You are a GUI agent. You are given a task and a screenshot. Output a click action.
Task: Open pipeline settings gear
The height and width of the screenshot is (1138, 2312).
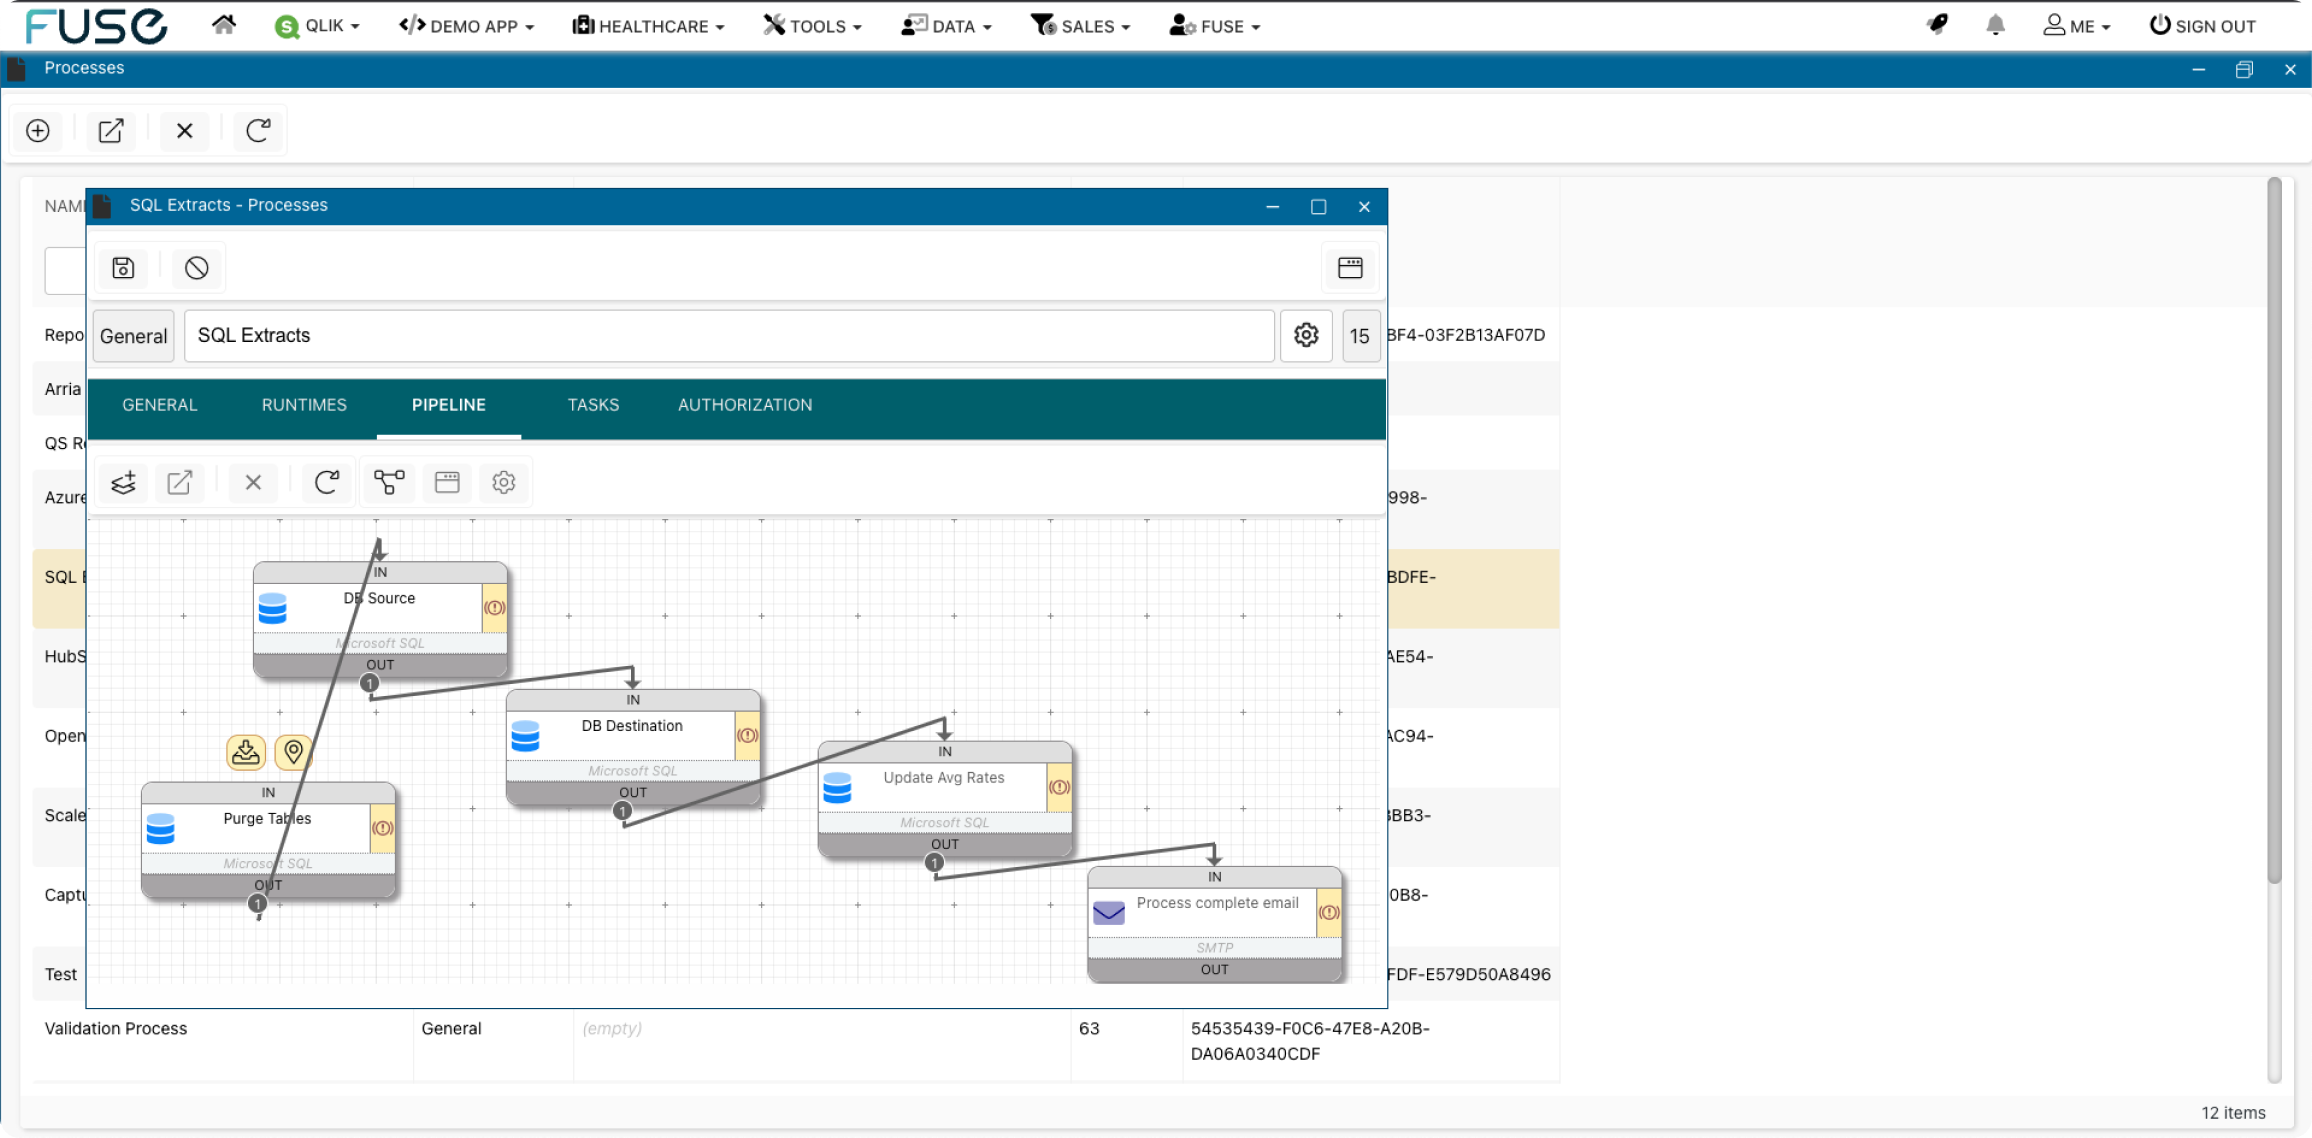pyautogui.click(x=504, y=483)
